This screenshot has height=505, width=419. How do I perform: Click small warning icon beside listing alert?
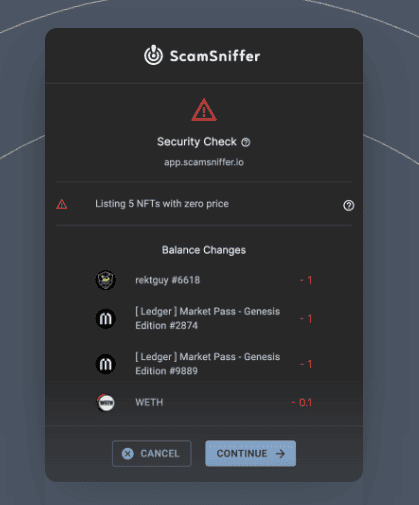point(62,204)
